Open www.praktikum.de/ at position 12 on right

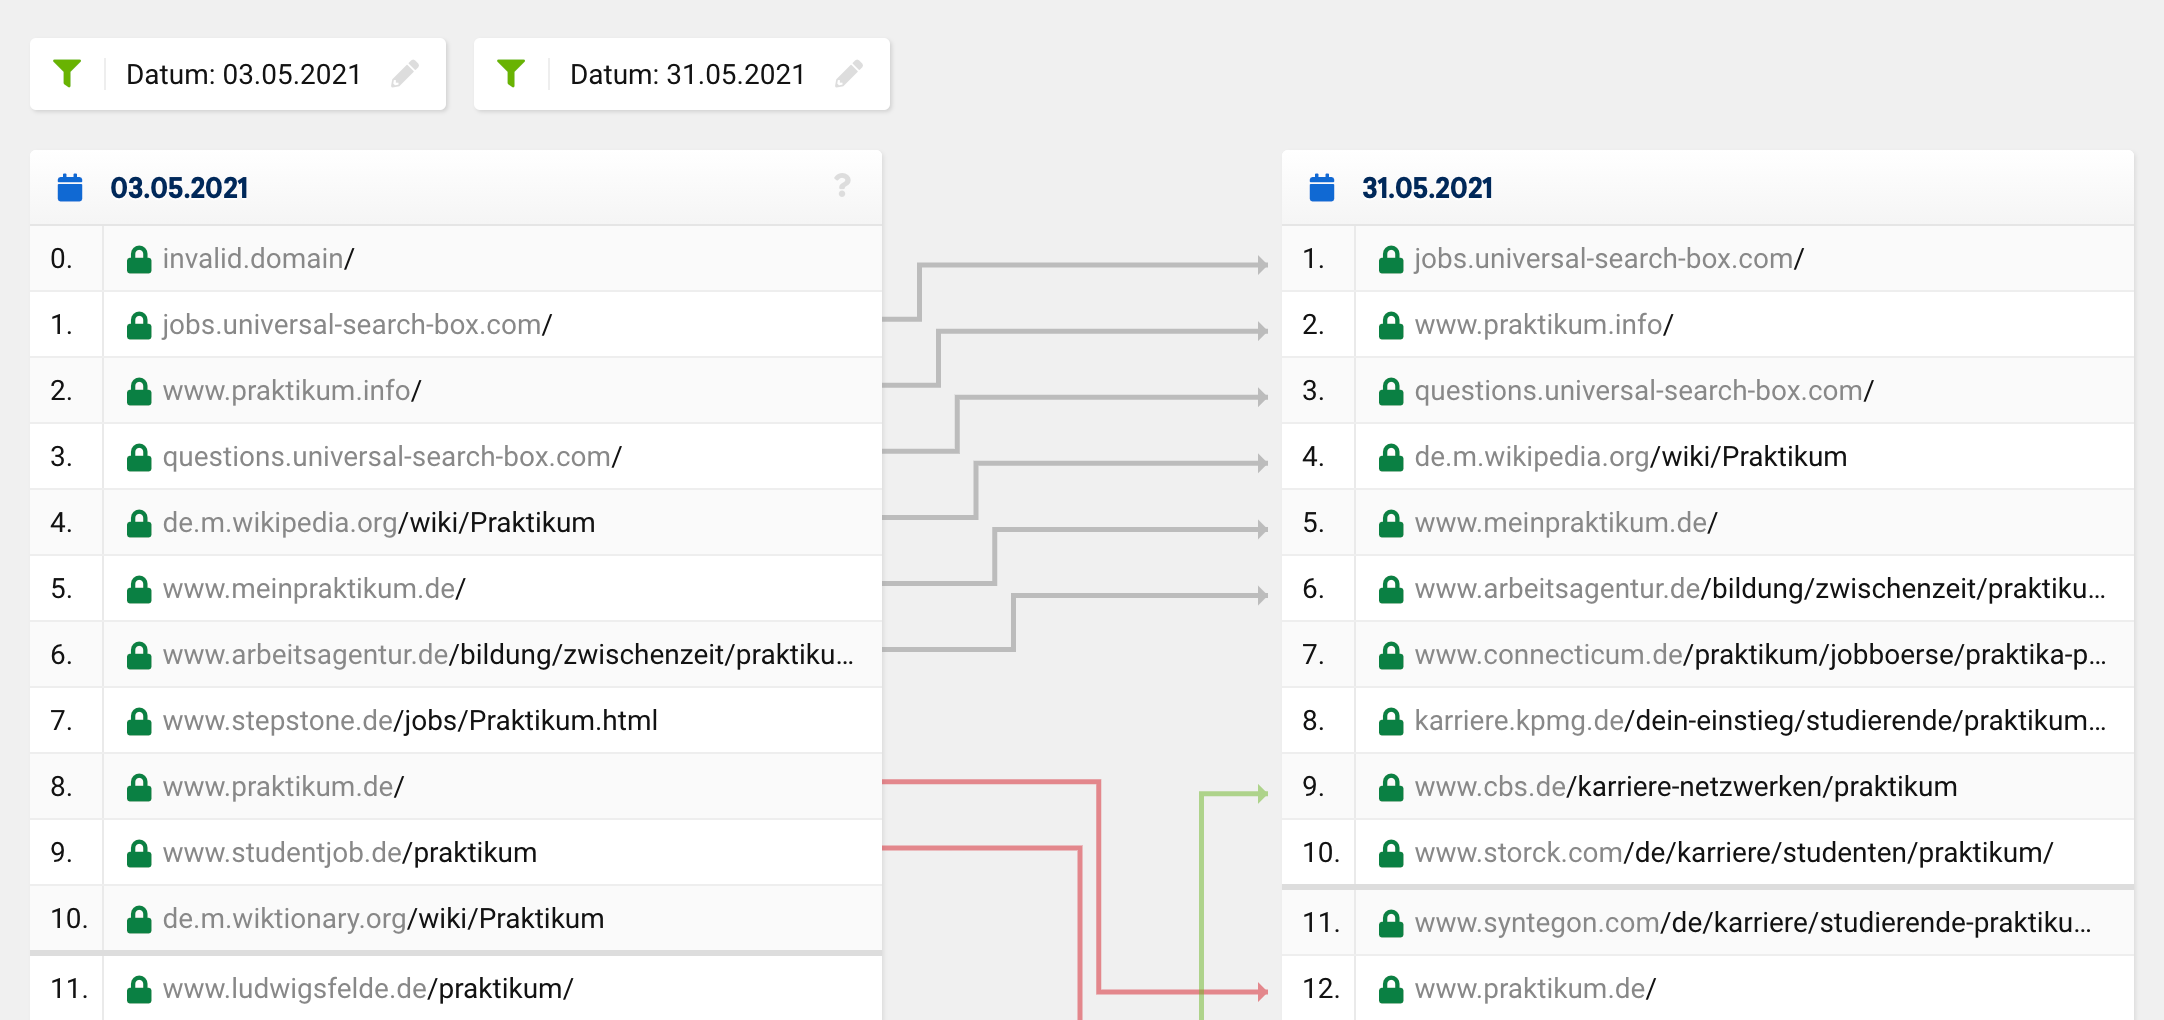click(x=1535, y=989)
